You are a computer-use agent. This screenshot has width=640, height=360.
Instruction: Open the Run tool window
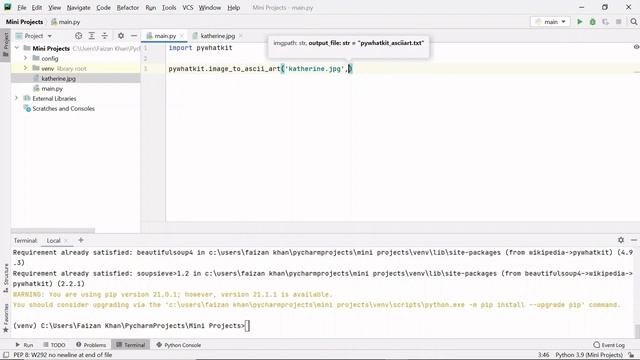[24, 345]
